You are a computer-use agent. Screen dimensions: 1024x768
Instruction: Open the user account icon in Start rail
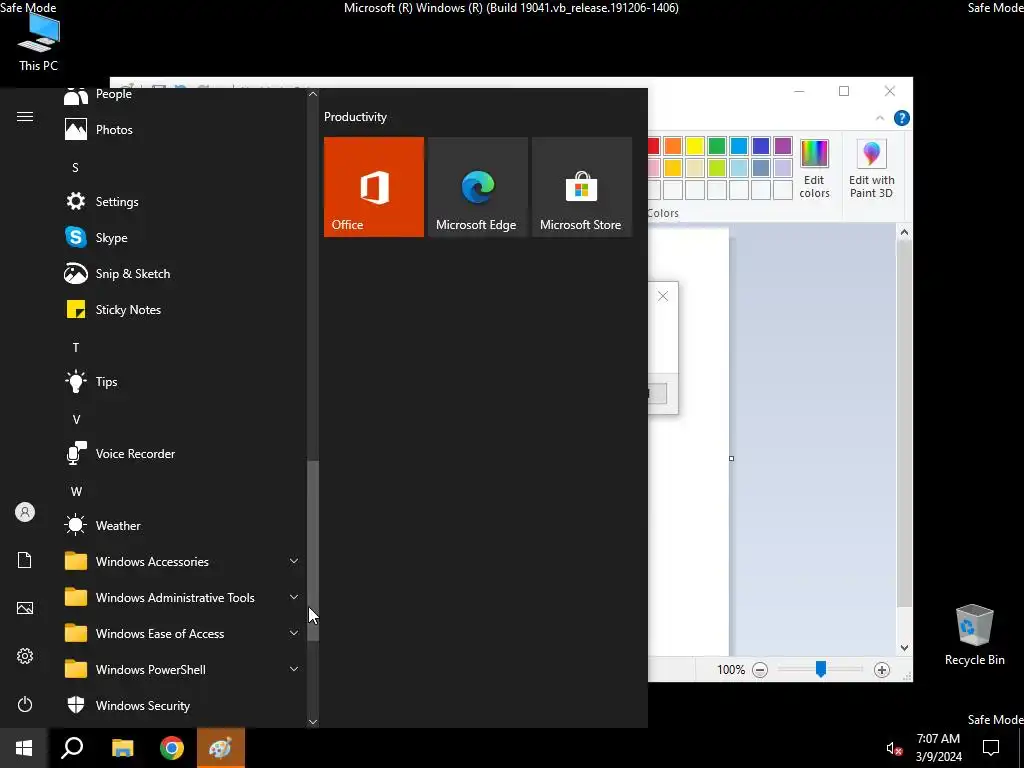point(25,512)
